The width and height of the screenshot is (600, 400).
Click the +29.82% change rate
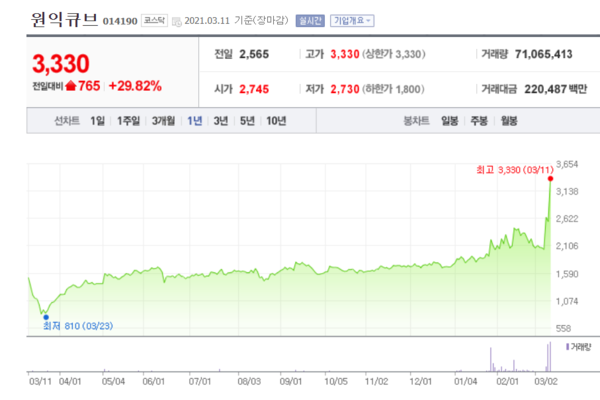coord(135,86)
